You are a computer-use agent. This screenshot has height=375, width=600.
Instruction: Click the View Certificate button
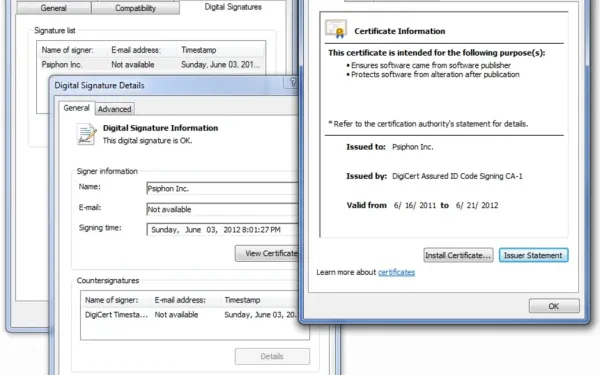(x=267, y=253)
